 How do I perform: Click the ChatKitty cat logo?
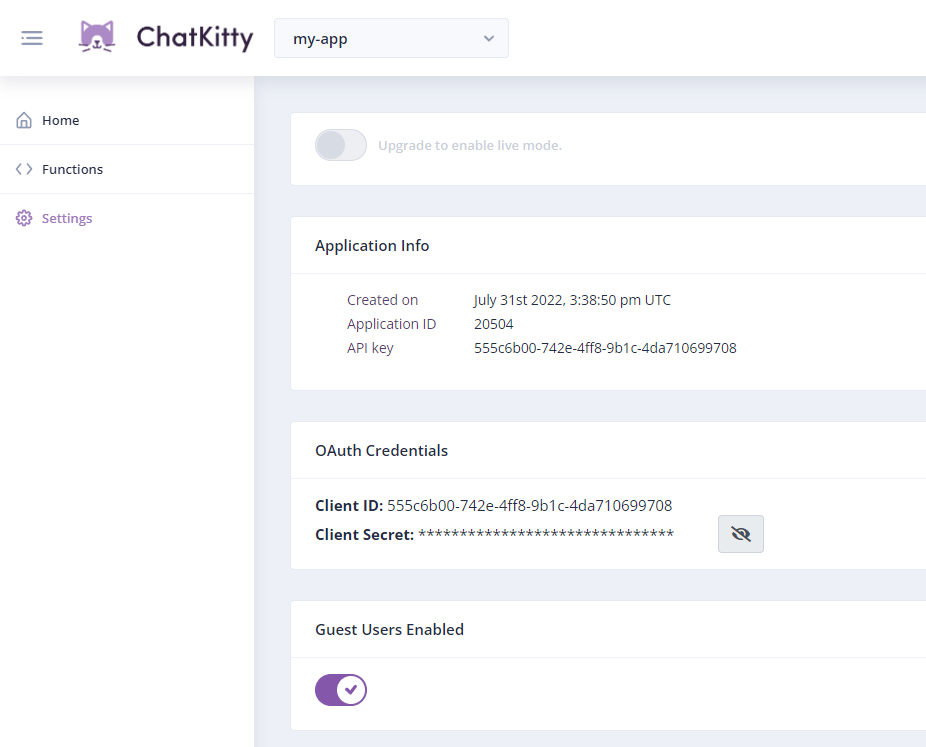tap(97, 37)
